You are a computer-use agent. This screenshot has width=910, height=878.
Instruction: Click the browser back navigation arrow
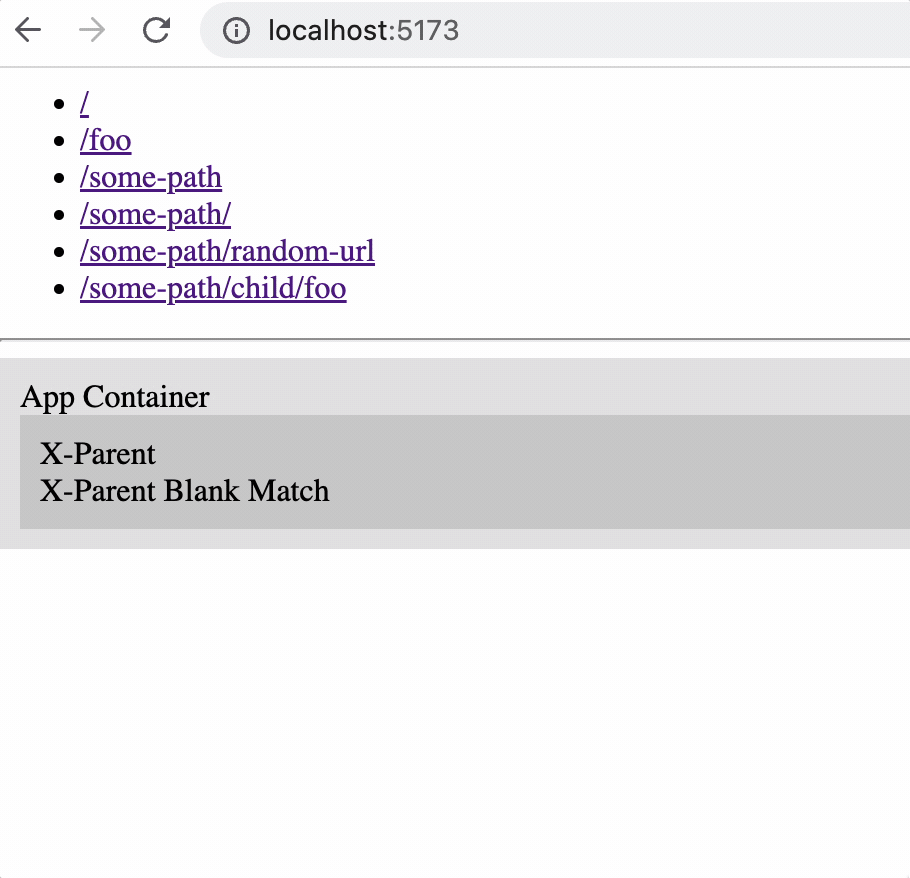pyautogui.click(x=27, y=30)
